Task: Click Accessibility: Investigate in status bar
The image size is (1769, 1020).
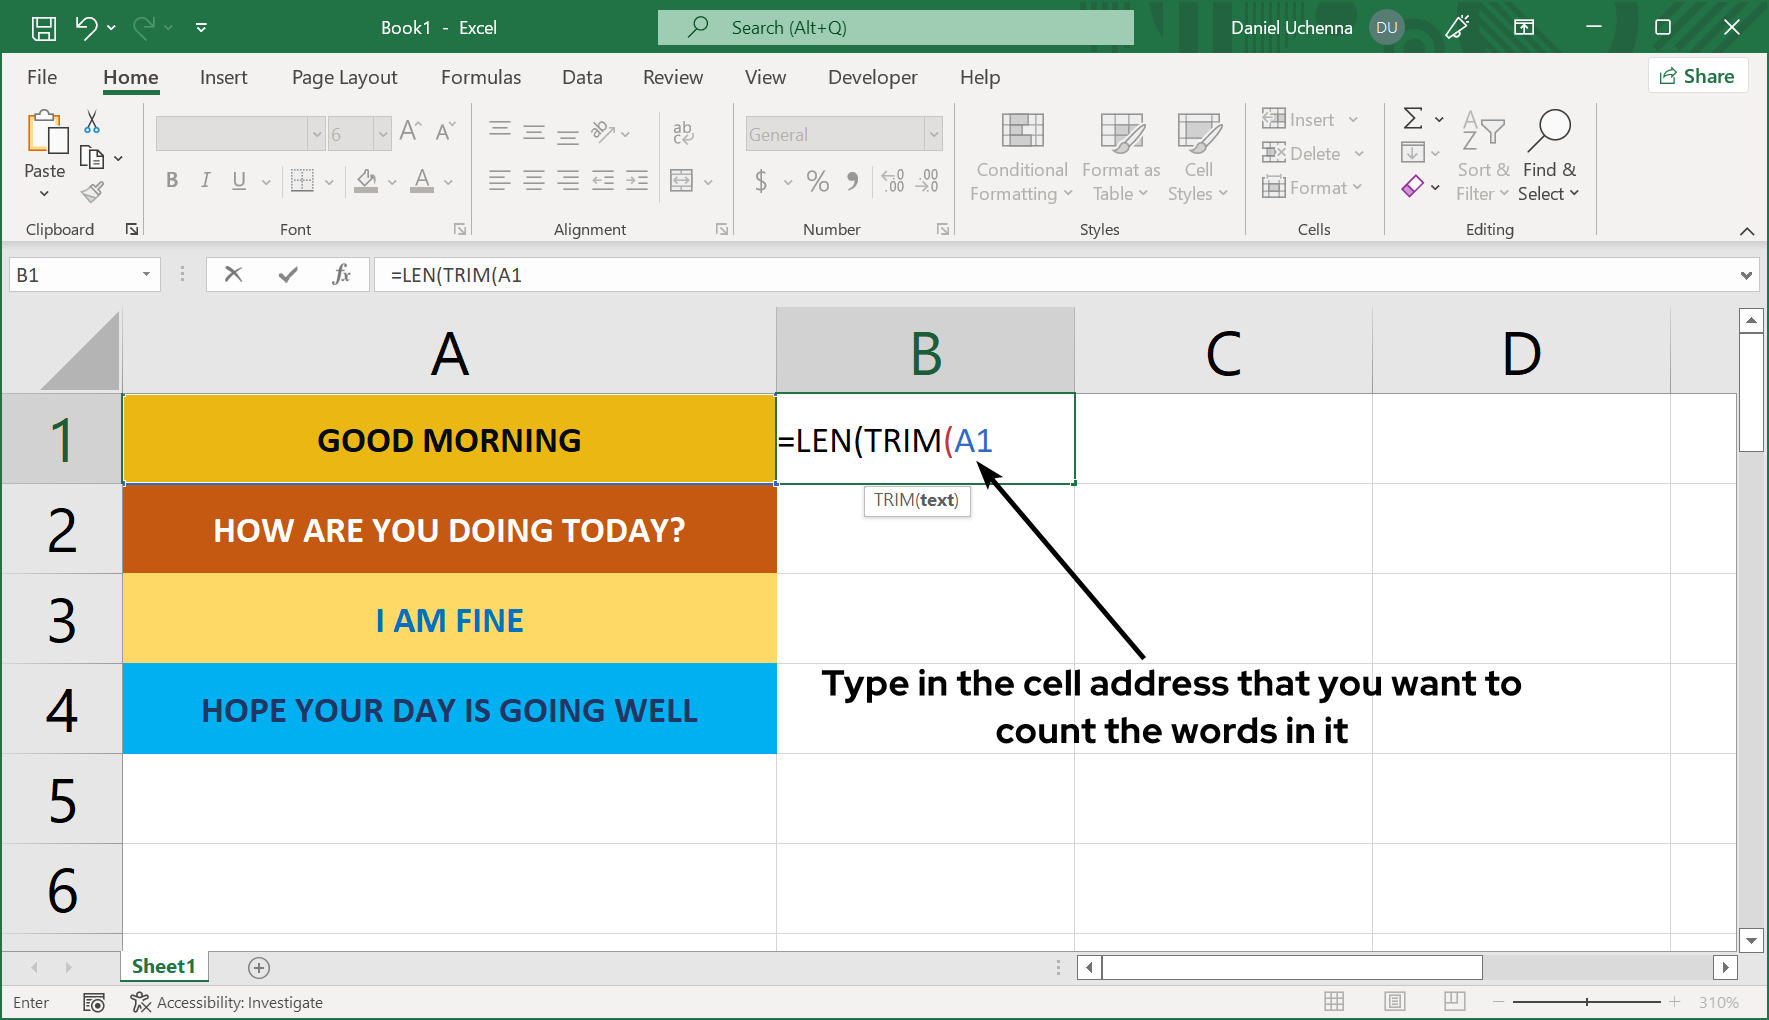Action: coord(227,1002)
